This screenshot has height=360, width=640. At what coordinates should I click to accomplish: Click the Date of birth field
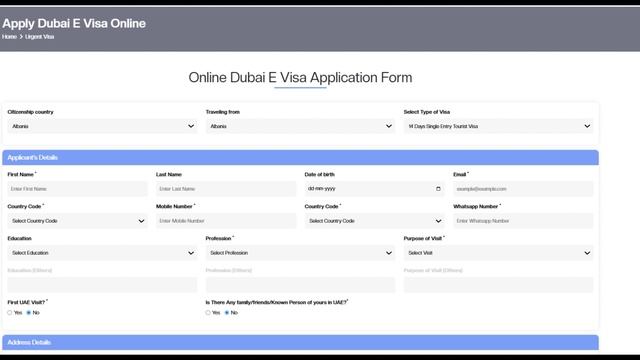click(x=374, y=189)
